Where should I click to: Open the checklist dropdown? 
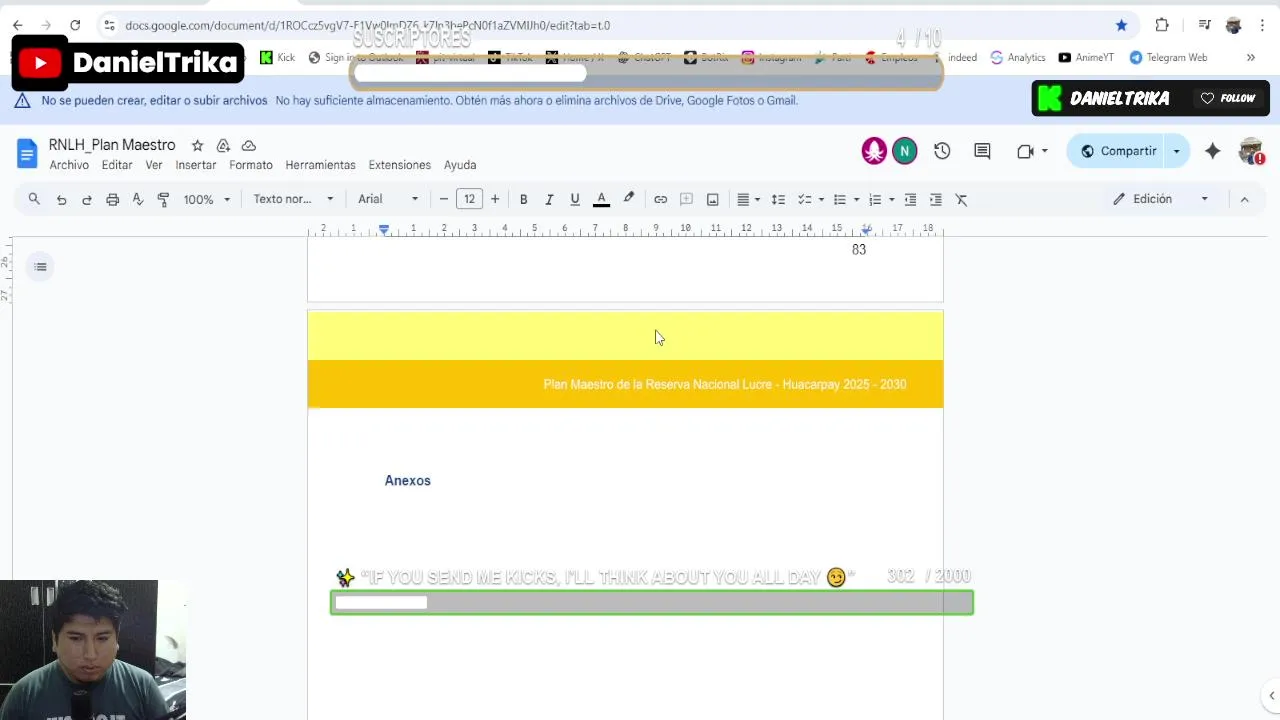(x=810, y=199)
